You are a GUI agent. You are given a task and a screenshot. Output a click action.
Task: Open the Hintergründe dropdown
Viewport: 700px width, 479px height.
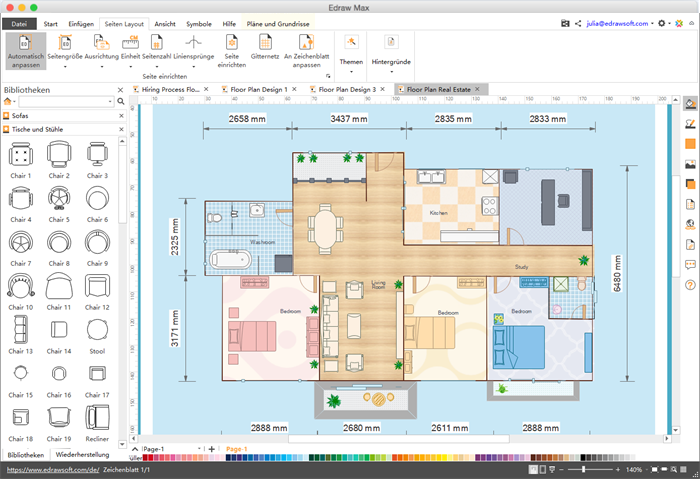pos(391,48)
